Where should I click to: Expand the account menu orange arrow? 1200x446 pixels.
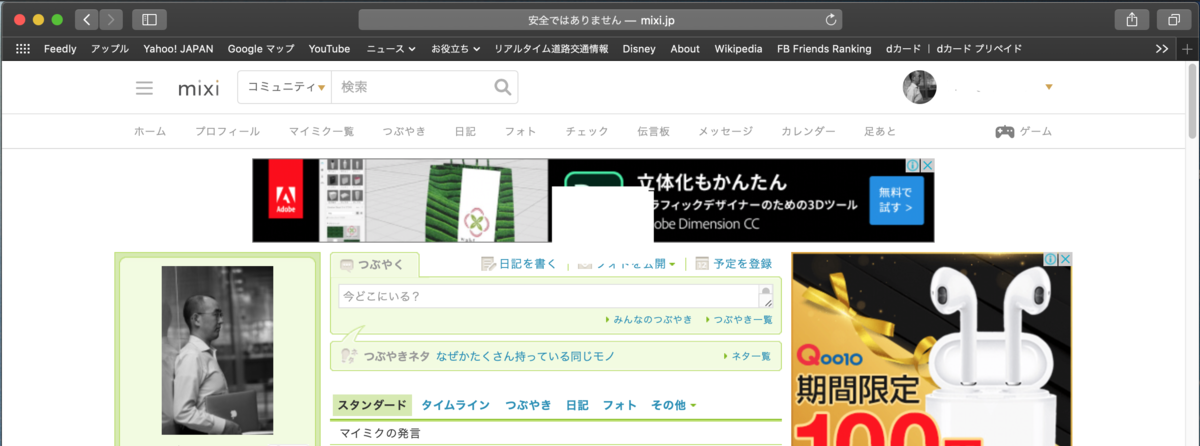tap(1048, 88)
